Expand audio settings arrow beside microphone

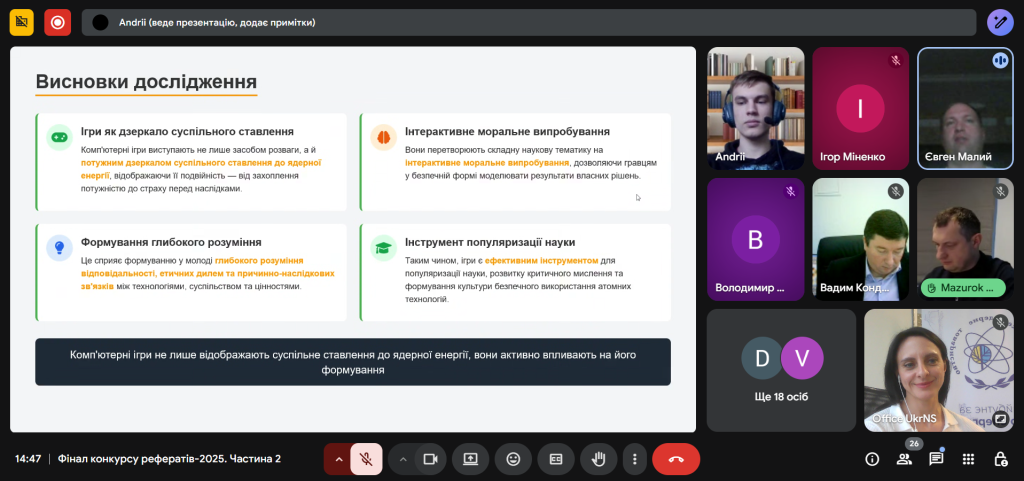pyautogui.click(x=338, y=459)
